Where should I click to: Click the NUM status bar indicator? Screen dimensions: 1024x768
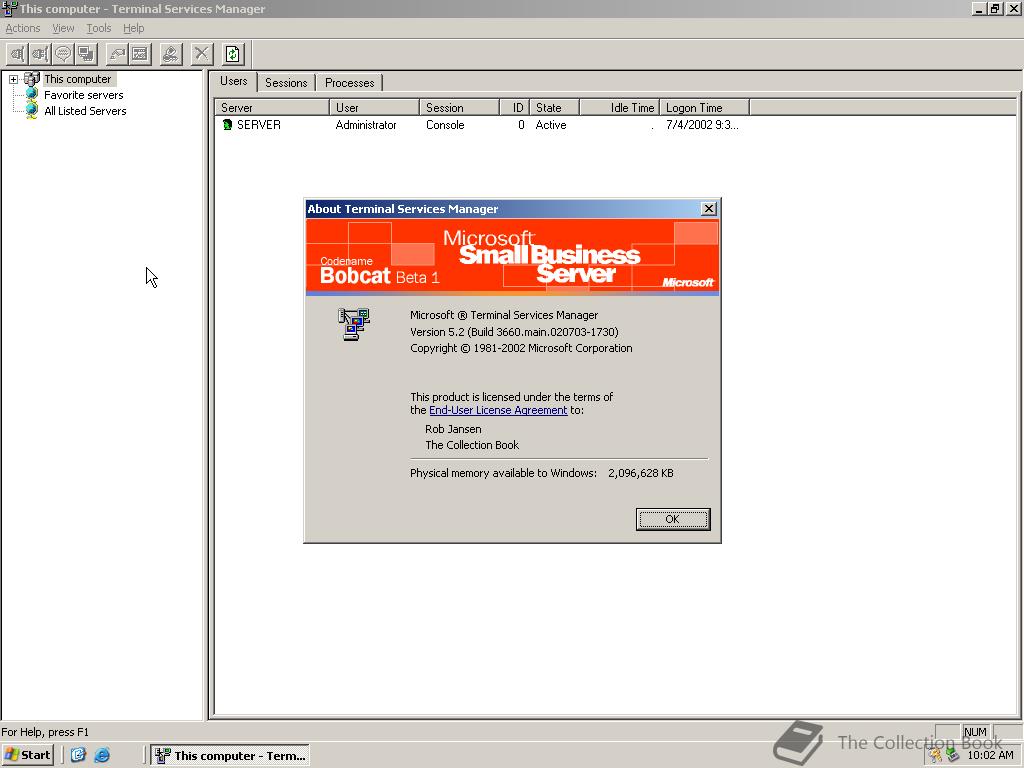tap(976, 732)
